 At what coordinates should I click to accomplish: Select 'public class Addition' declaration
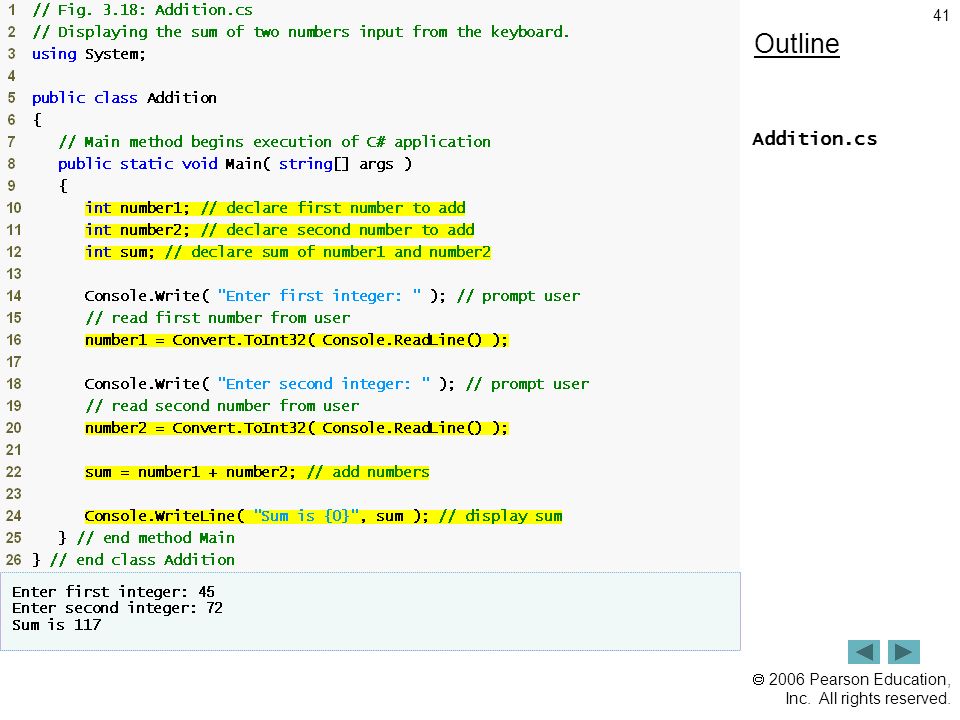pyautogui.click(x=124, y=98)
